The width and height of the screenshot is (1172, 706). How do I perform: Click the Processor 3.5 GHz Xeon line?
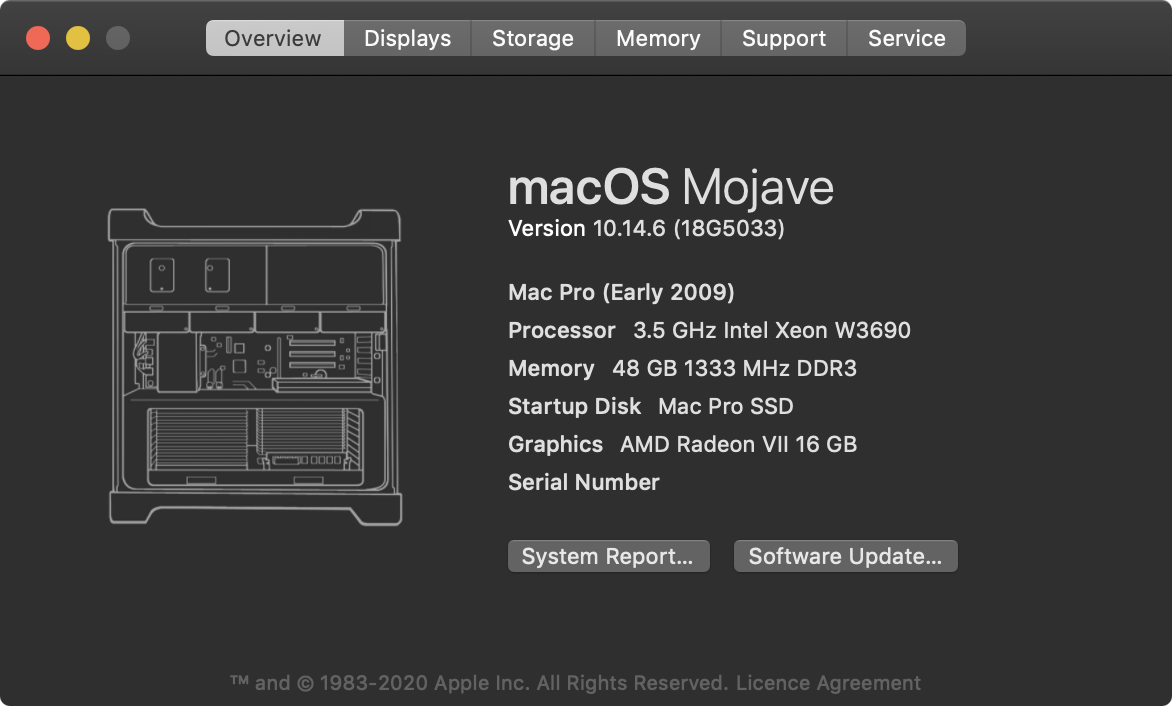pyautogui.click(x=709, y=331)
